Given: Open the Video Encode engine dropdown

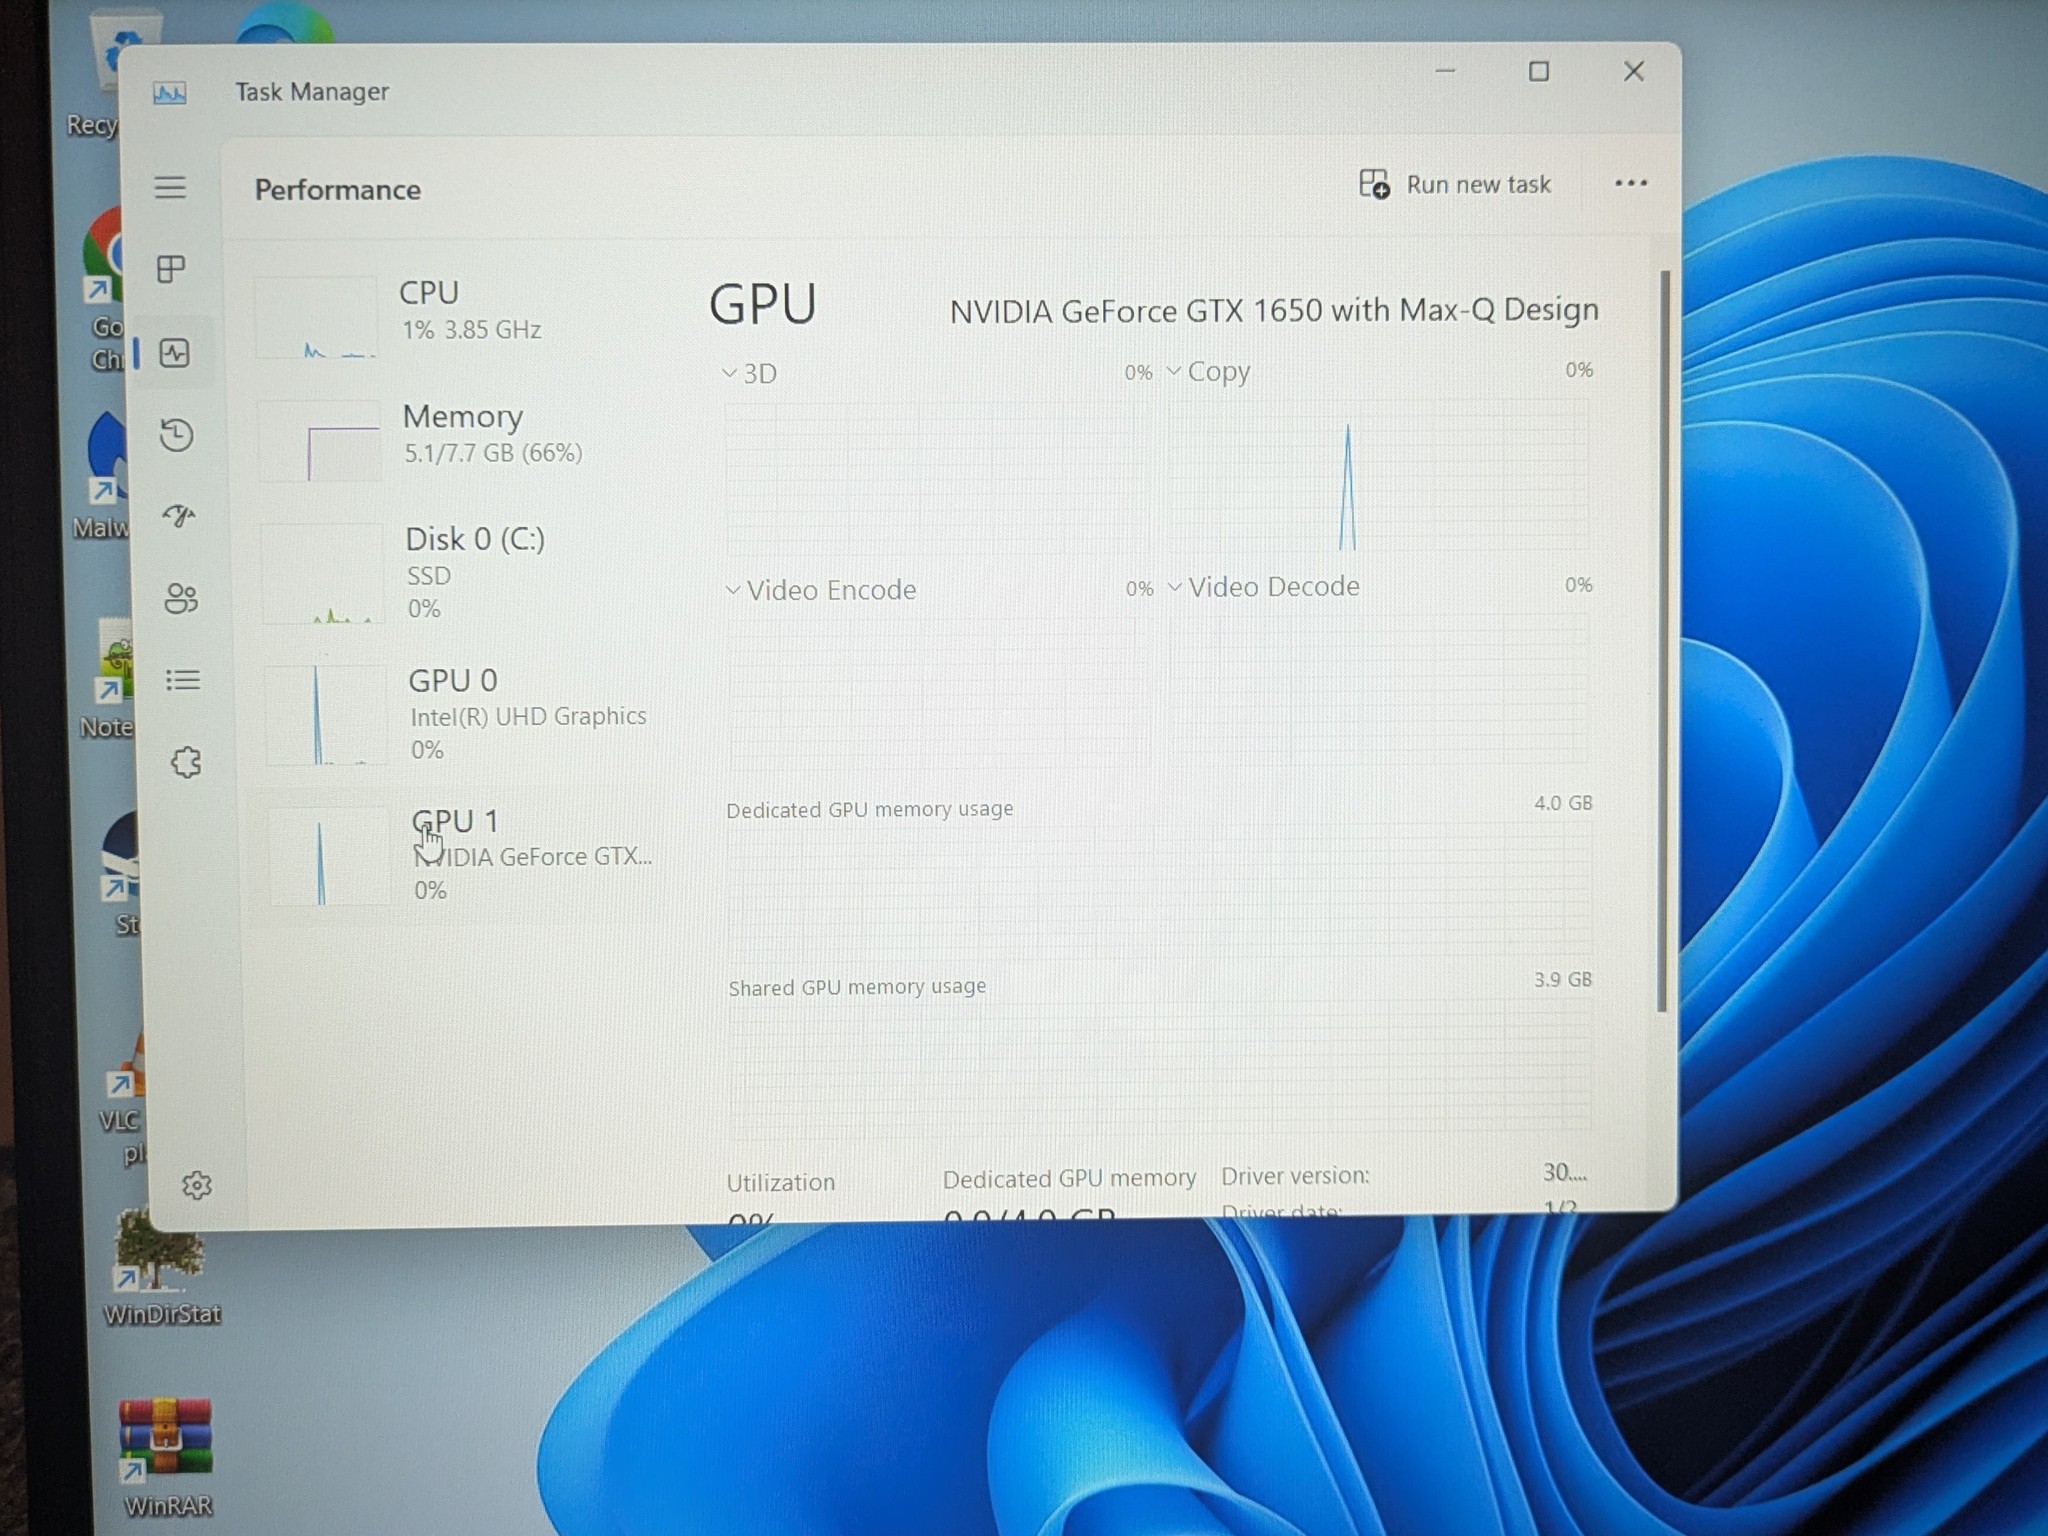Looking at the screenshot, I should point(820,590).
